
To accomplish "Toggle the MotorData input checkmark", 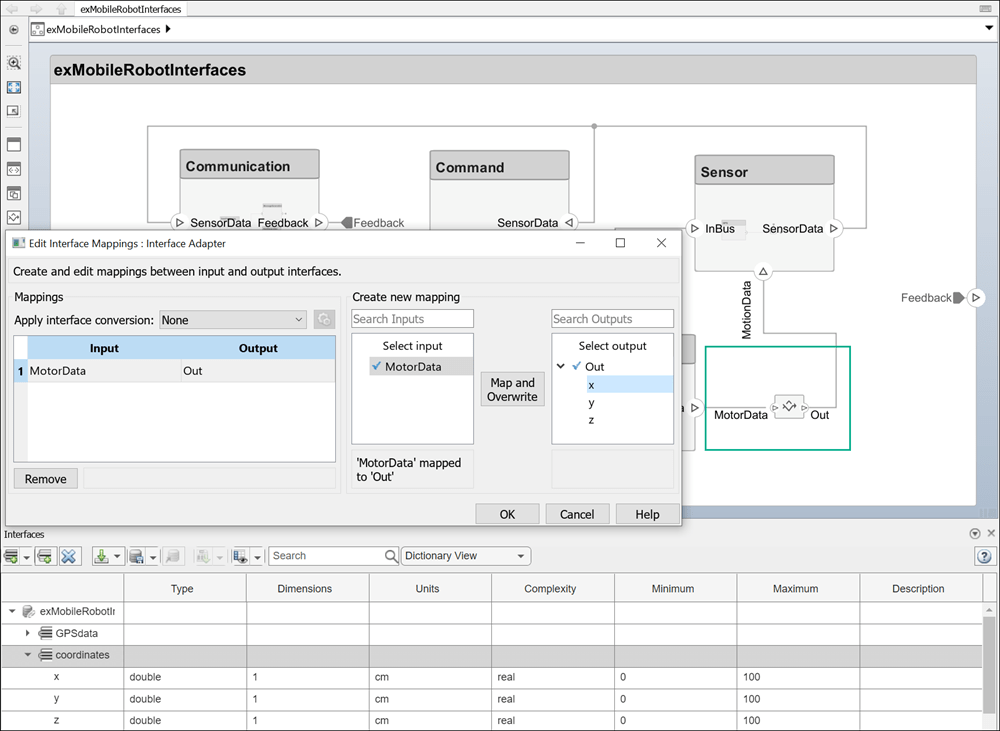I will pos(376,367).
